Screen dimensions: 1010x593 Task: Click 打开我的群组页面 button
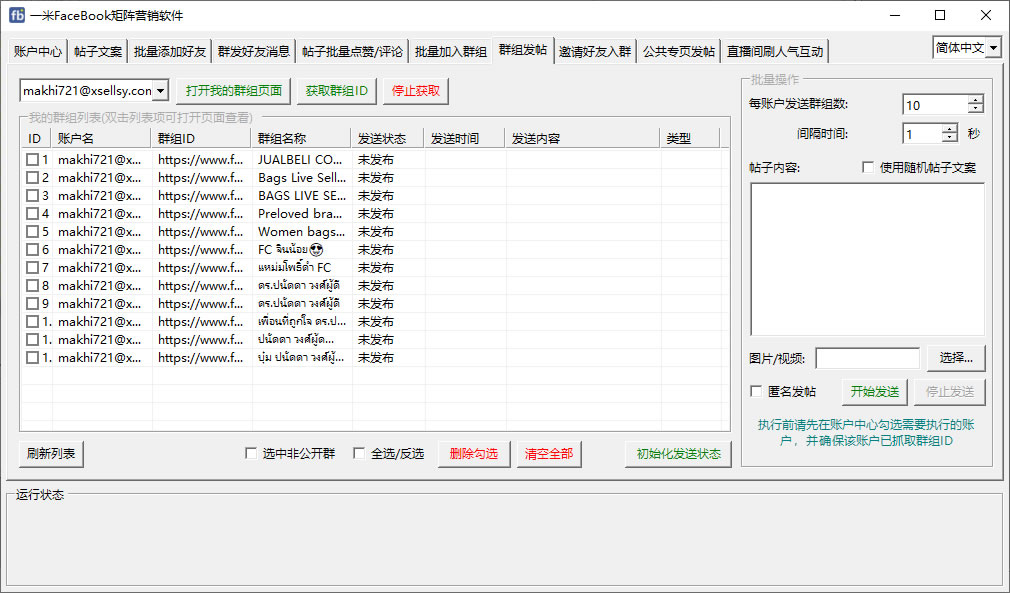point(234,91)
